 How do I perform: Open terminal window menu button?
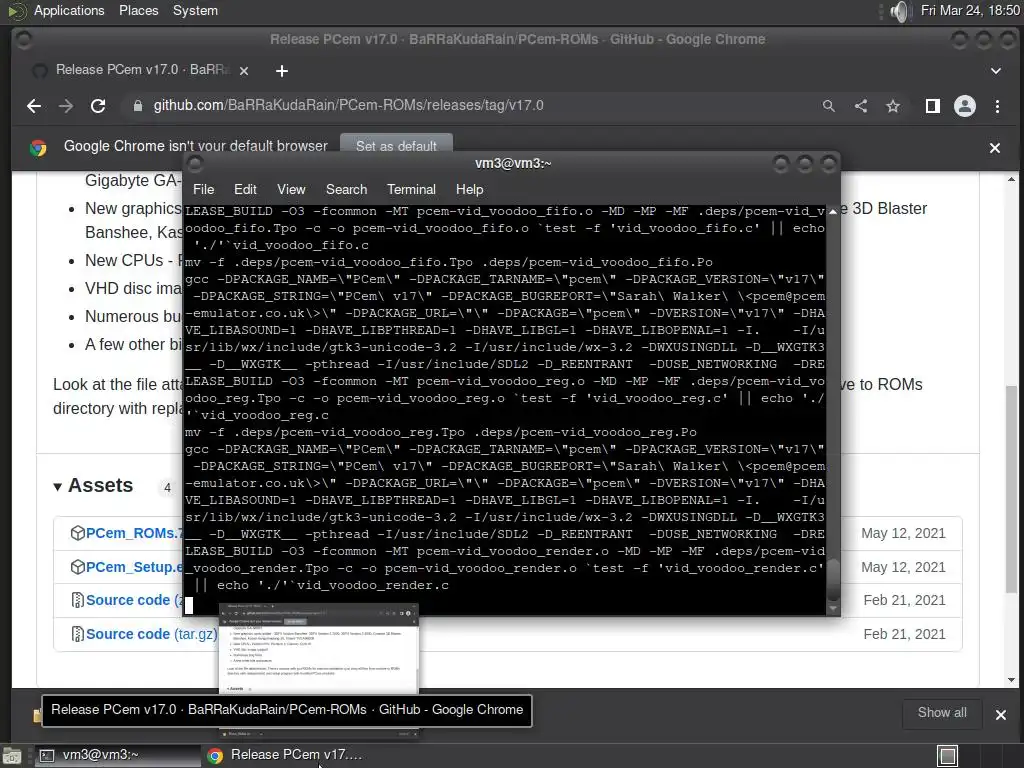click(x=195, y=163)
